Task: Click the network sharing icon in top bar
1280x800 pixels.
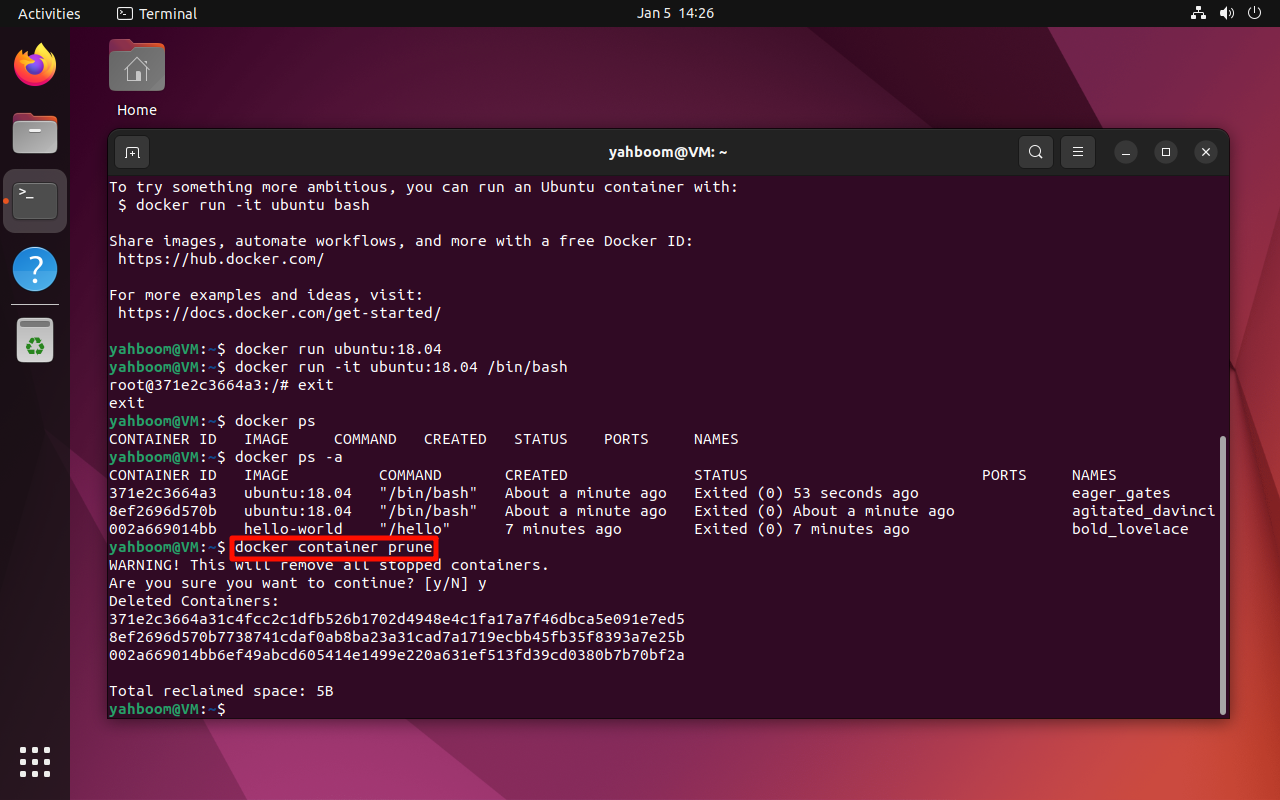Action: point(1198,13)
